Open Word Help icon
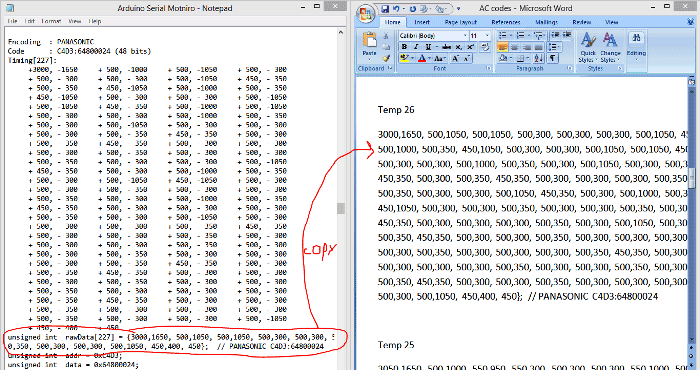The image size is (700, 370). 691,21
